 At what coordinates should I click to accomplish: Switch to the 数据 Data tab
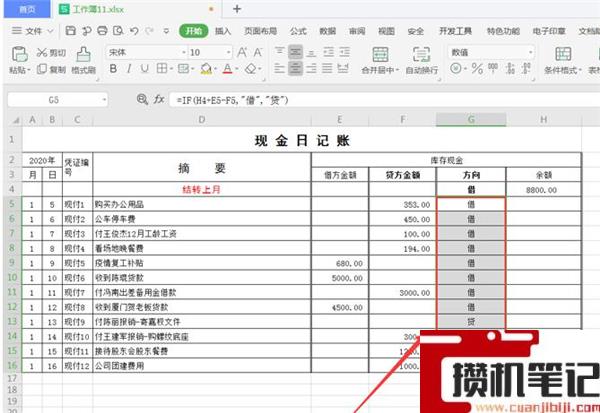[x=328, y=31]
